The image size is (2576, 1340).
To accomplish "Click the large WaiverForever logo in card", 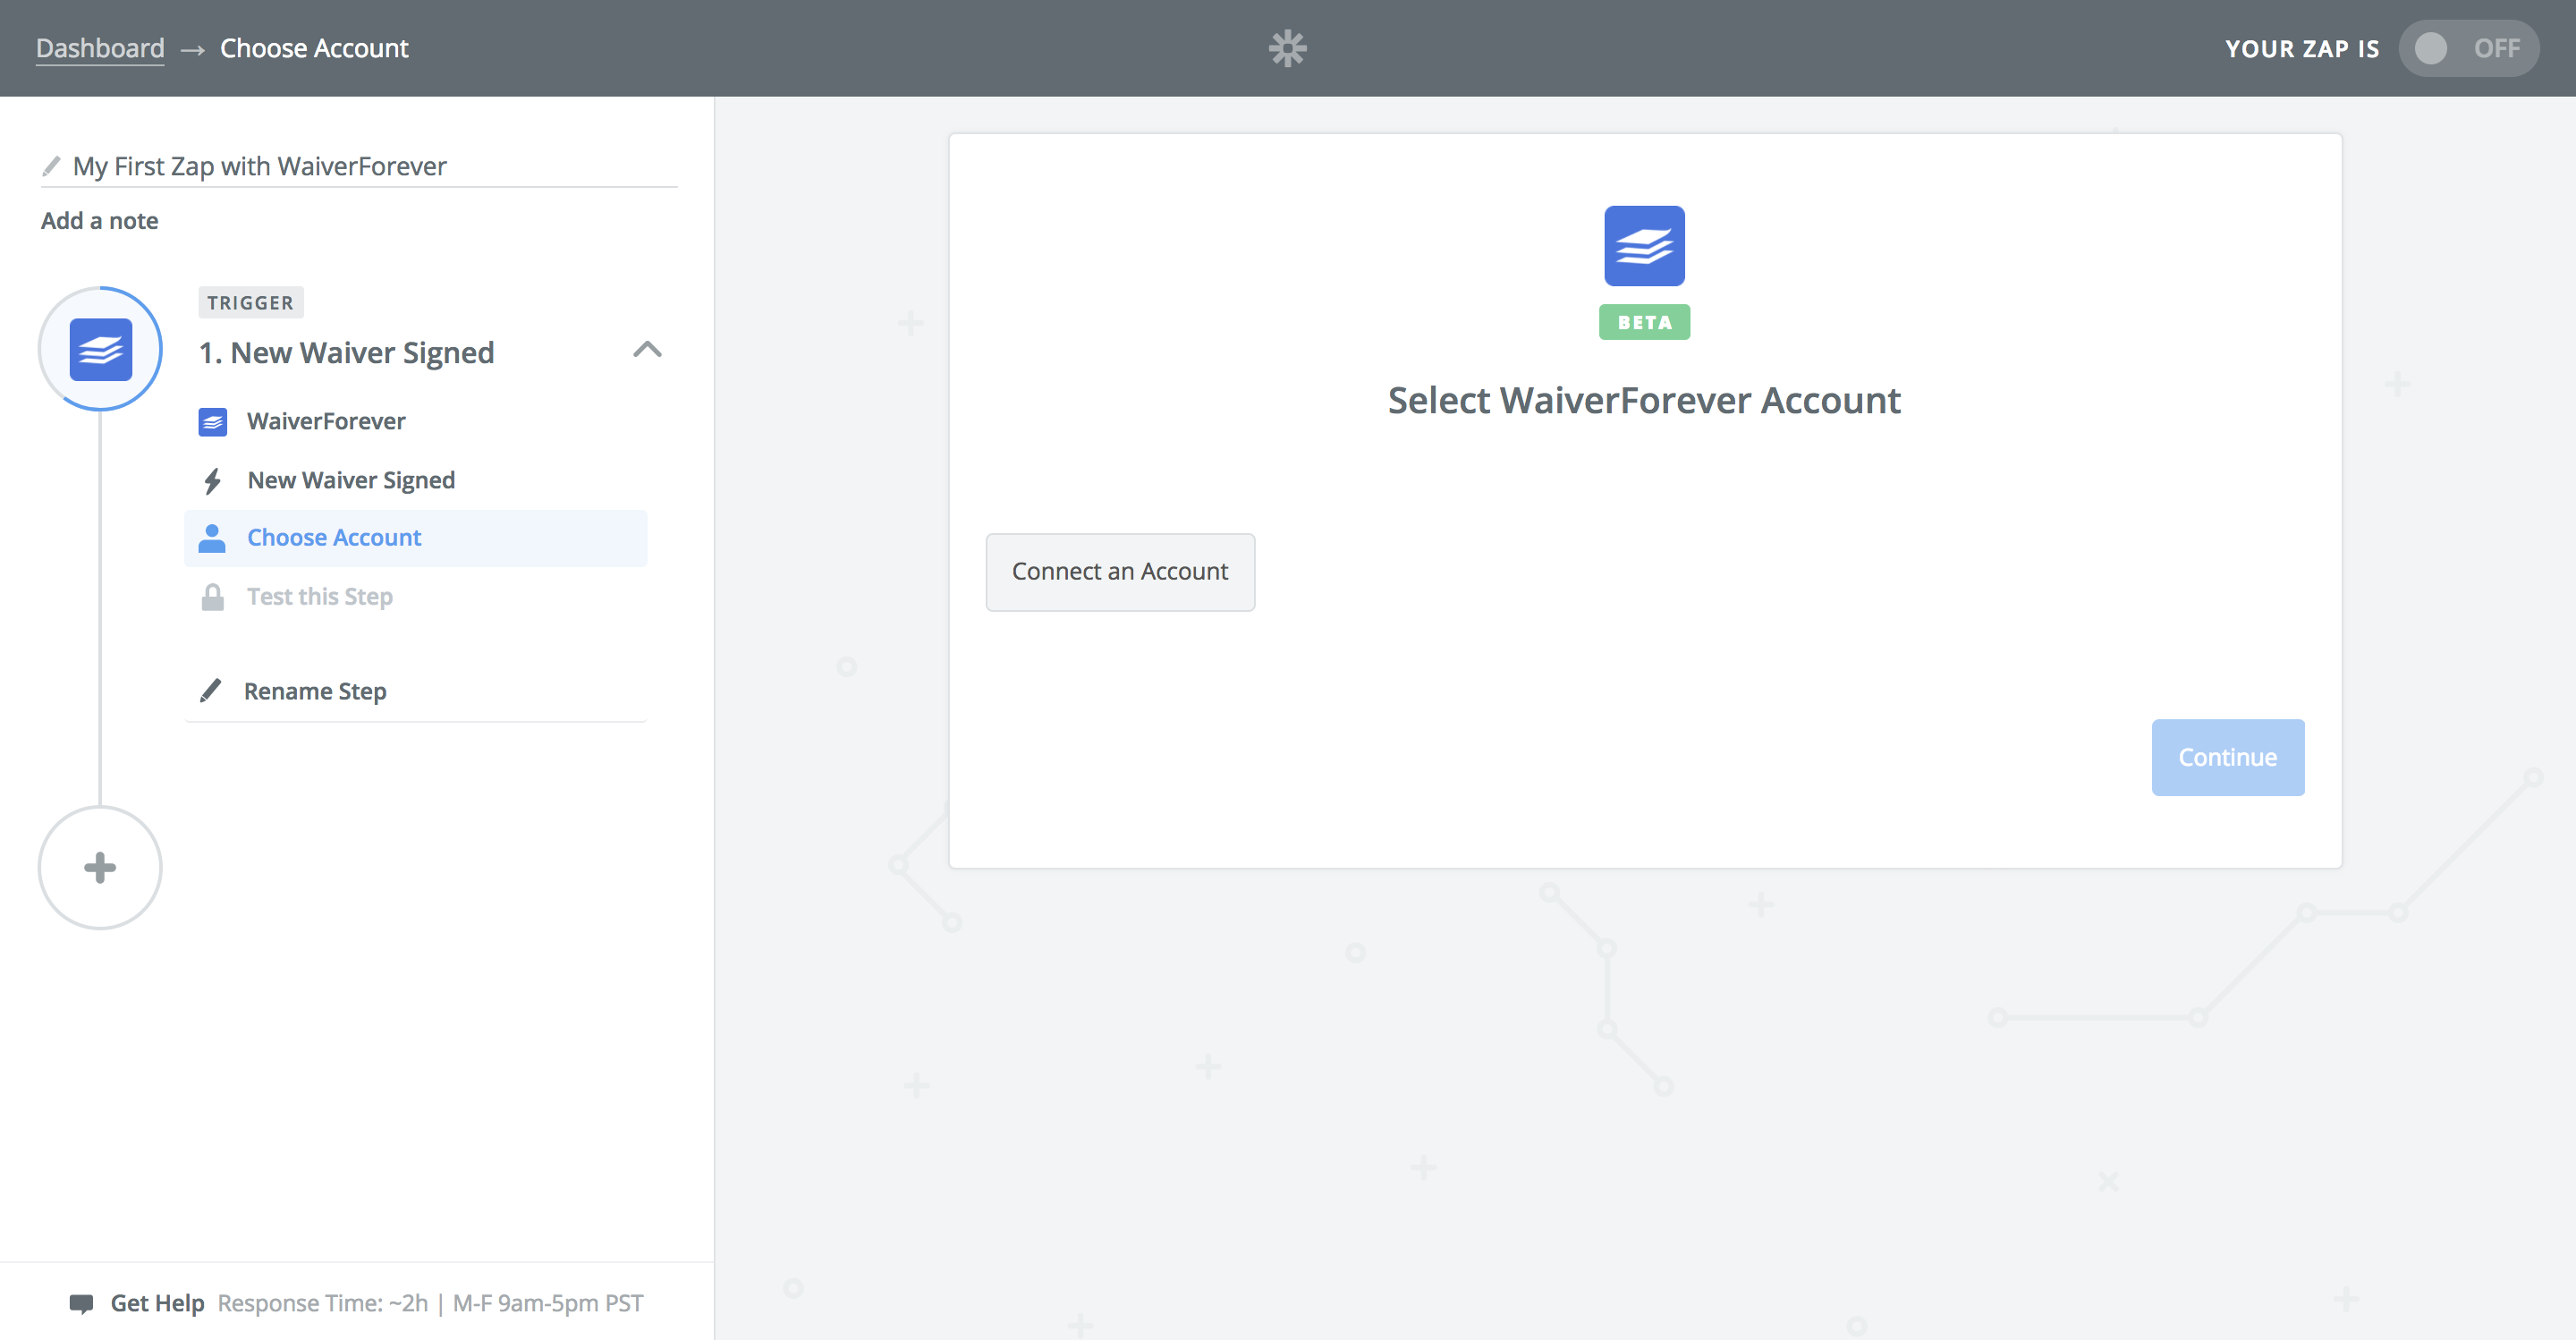I will (1644, 246).
